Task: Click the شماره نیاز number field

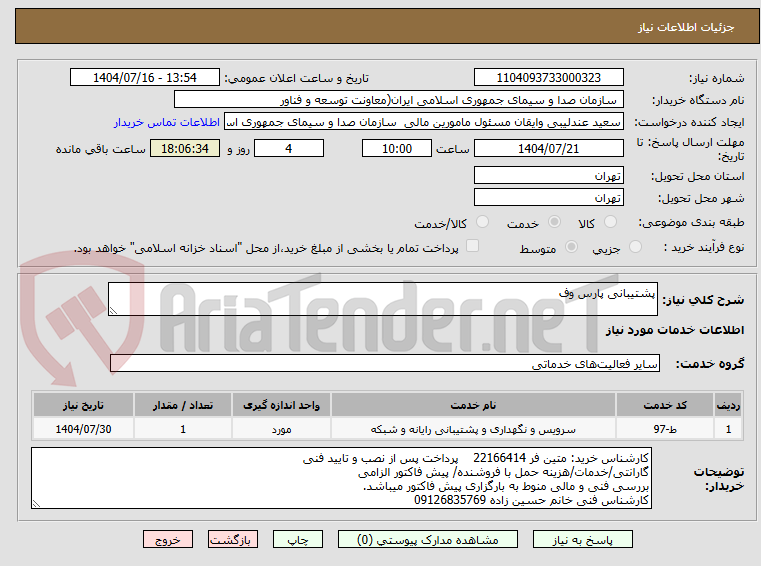Action: tap(548, 78)
